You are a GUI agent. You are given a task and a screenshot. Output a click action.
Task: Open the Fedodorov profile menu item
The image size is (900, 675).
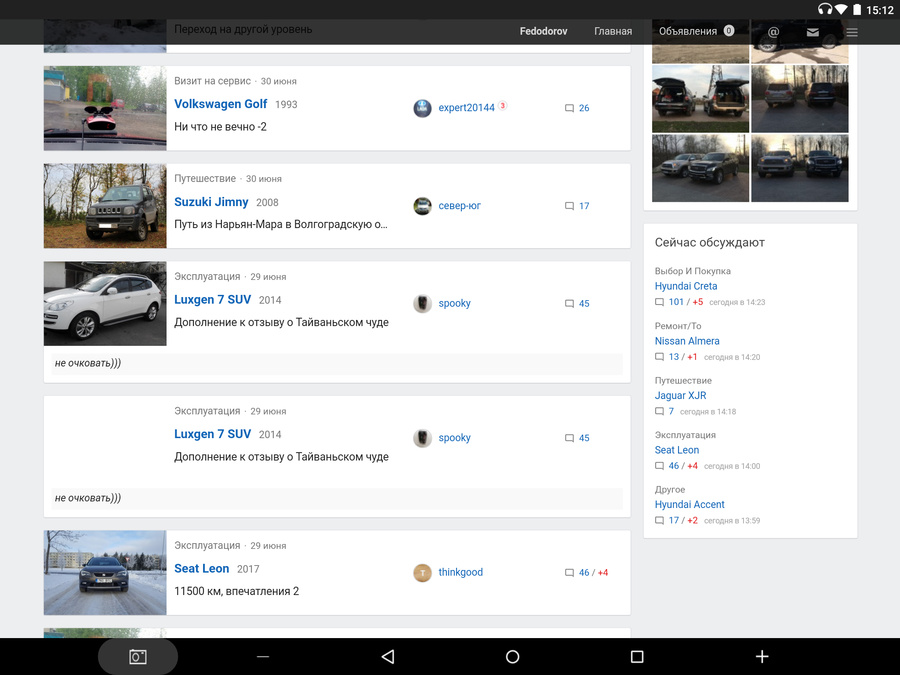pyautogui.click(x=544, y=32)
